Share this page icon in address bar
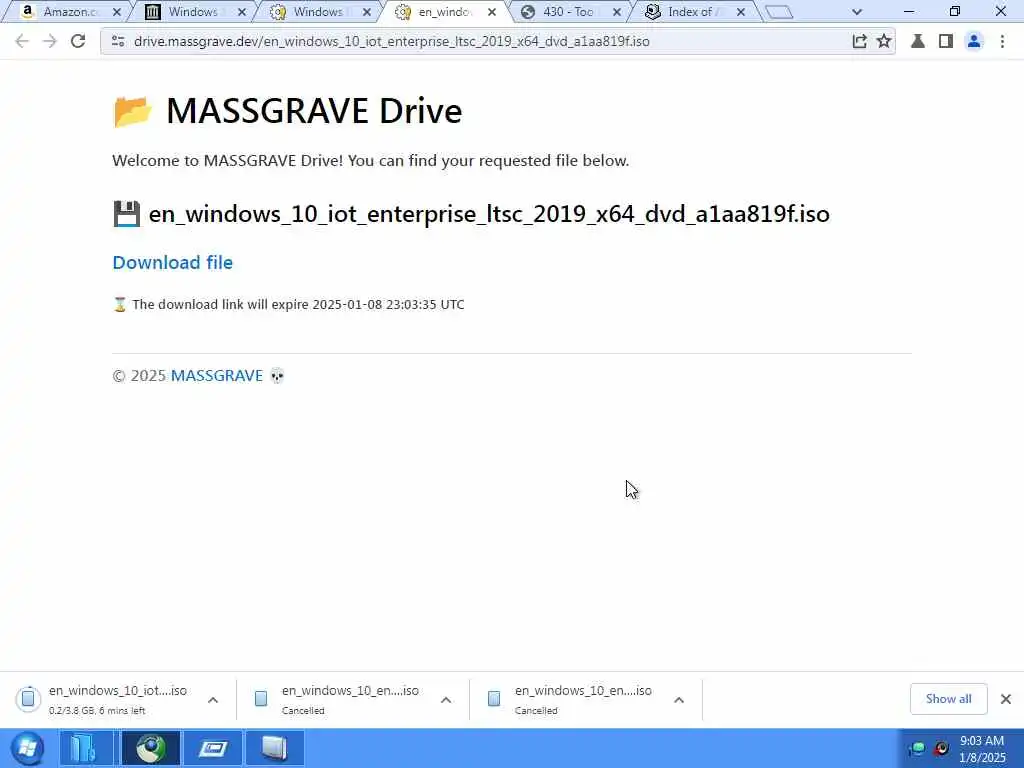This screenshot has height=768, width=1024. click(x=859, y=41)
